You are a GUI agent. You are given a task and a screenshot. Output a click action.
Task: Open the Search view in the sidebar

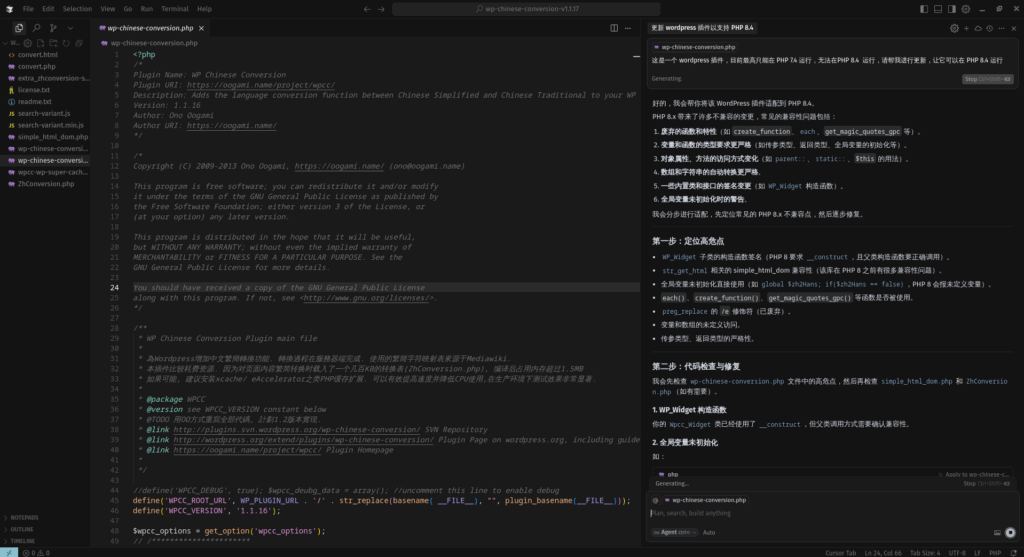(37, 28)
